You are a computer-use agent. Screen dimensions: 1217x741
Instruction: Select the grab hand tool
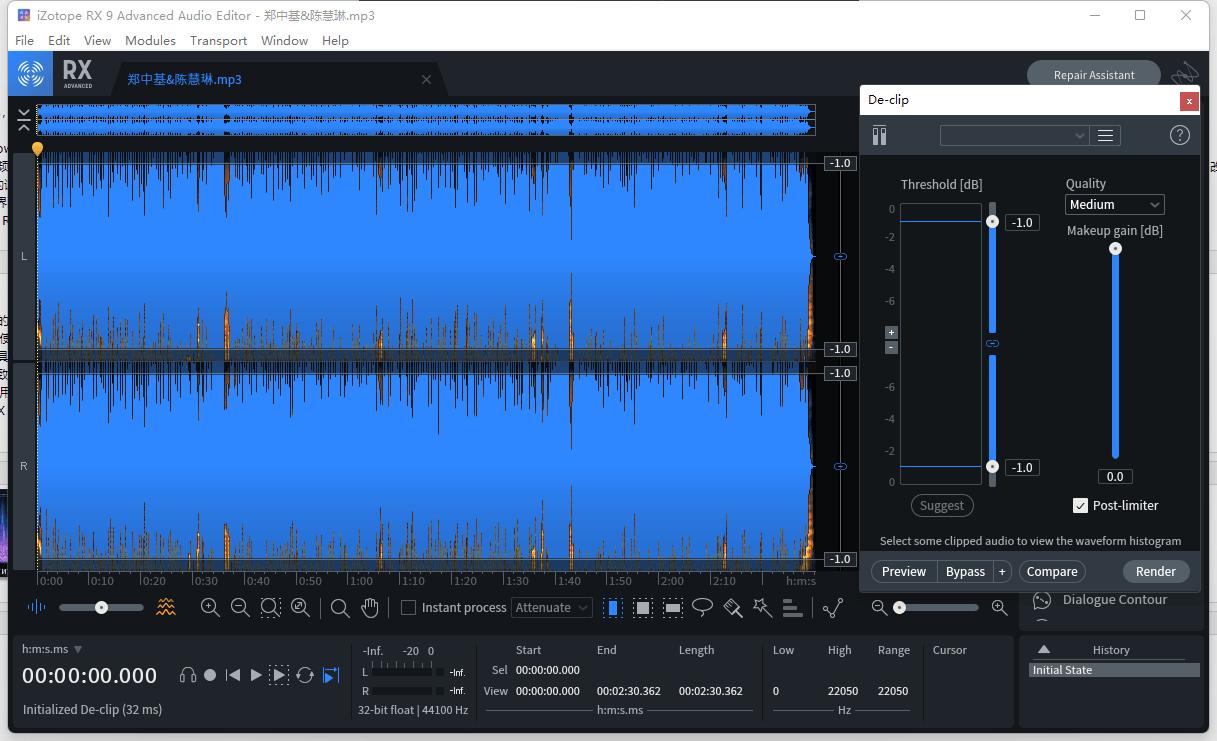[x=370, y=607]
